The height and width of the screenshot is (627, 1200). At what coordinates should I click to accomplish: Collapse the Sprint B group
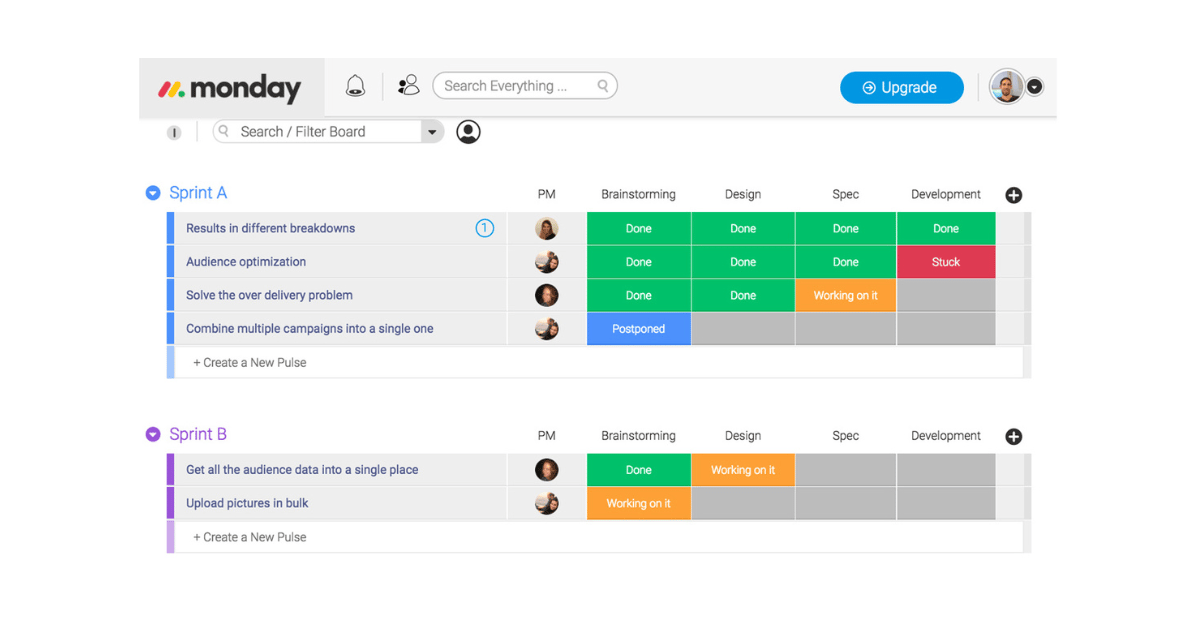coord(153,434)
